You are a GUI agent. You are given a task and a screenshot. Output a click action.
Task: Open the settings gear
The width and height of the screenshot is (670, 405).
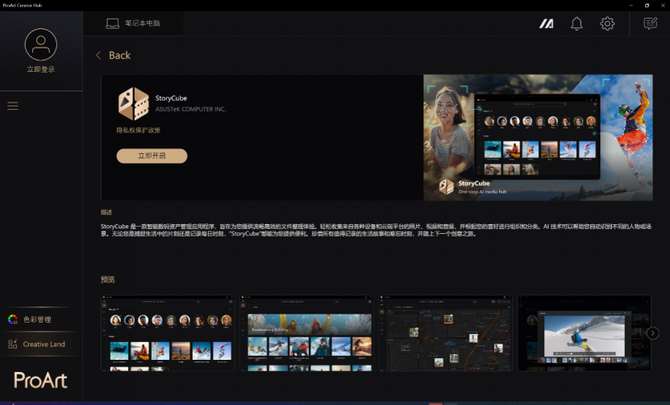click(x=607, y=24)
